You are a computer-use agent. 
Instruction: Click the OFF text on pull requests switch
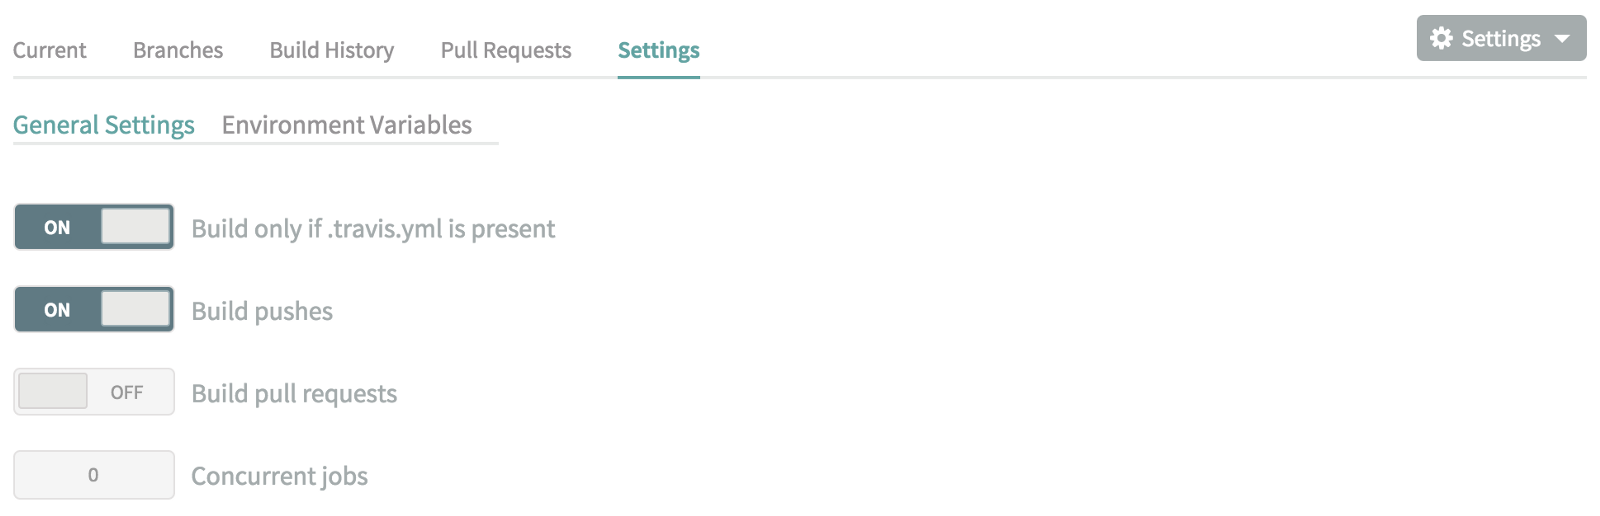127,393
